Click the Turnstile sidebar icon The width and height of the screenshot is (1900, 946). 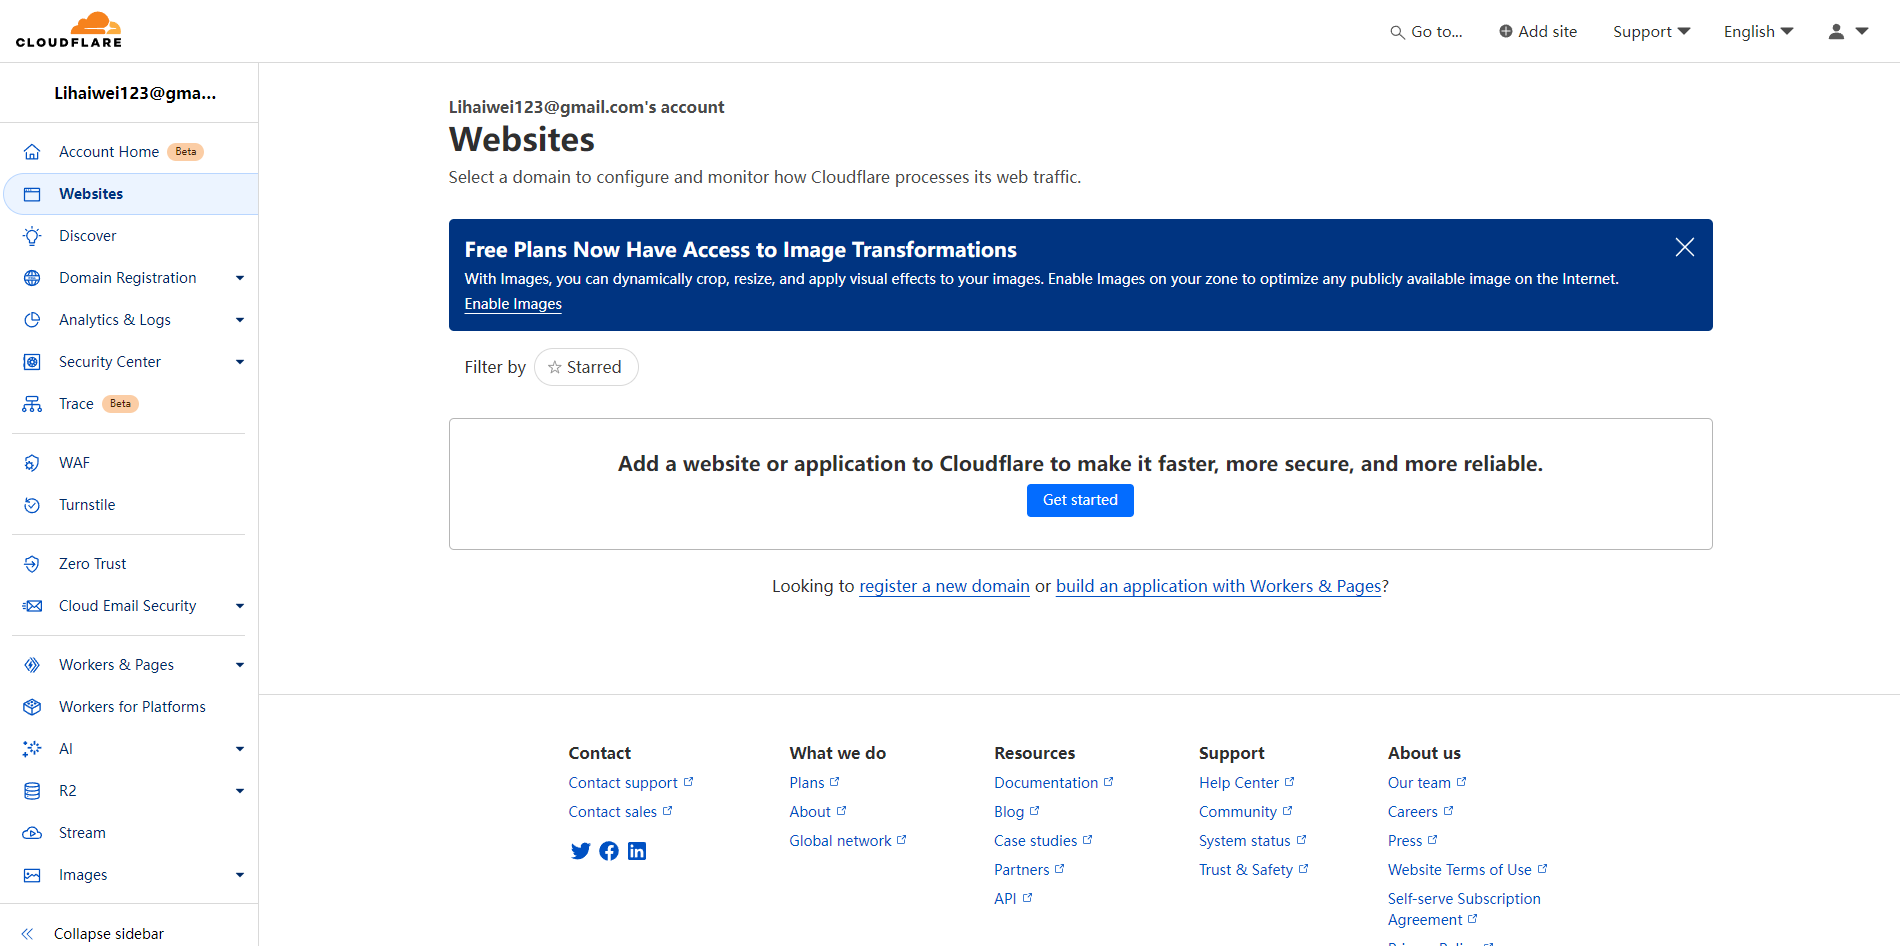(32, 505)
